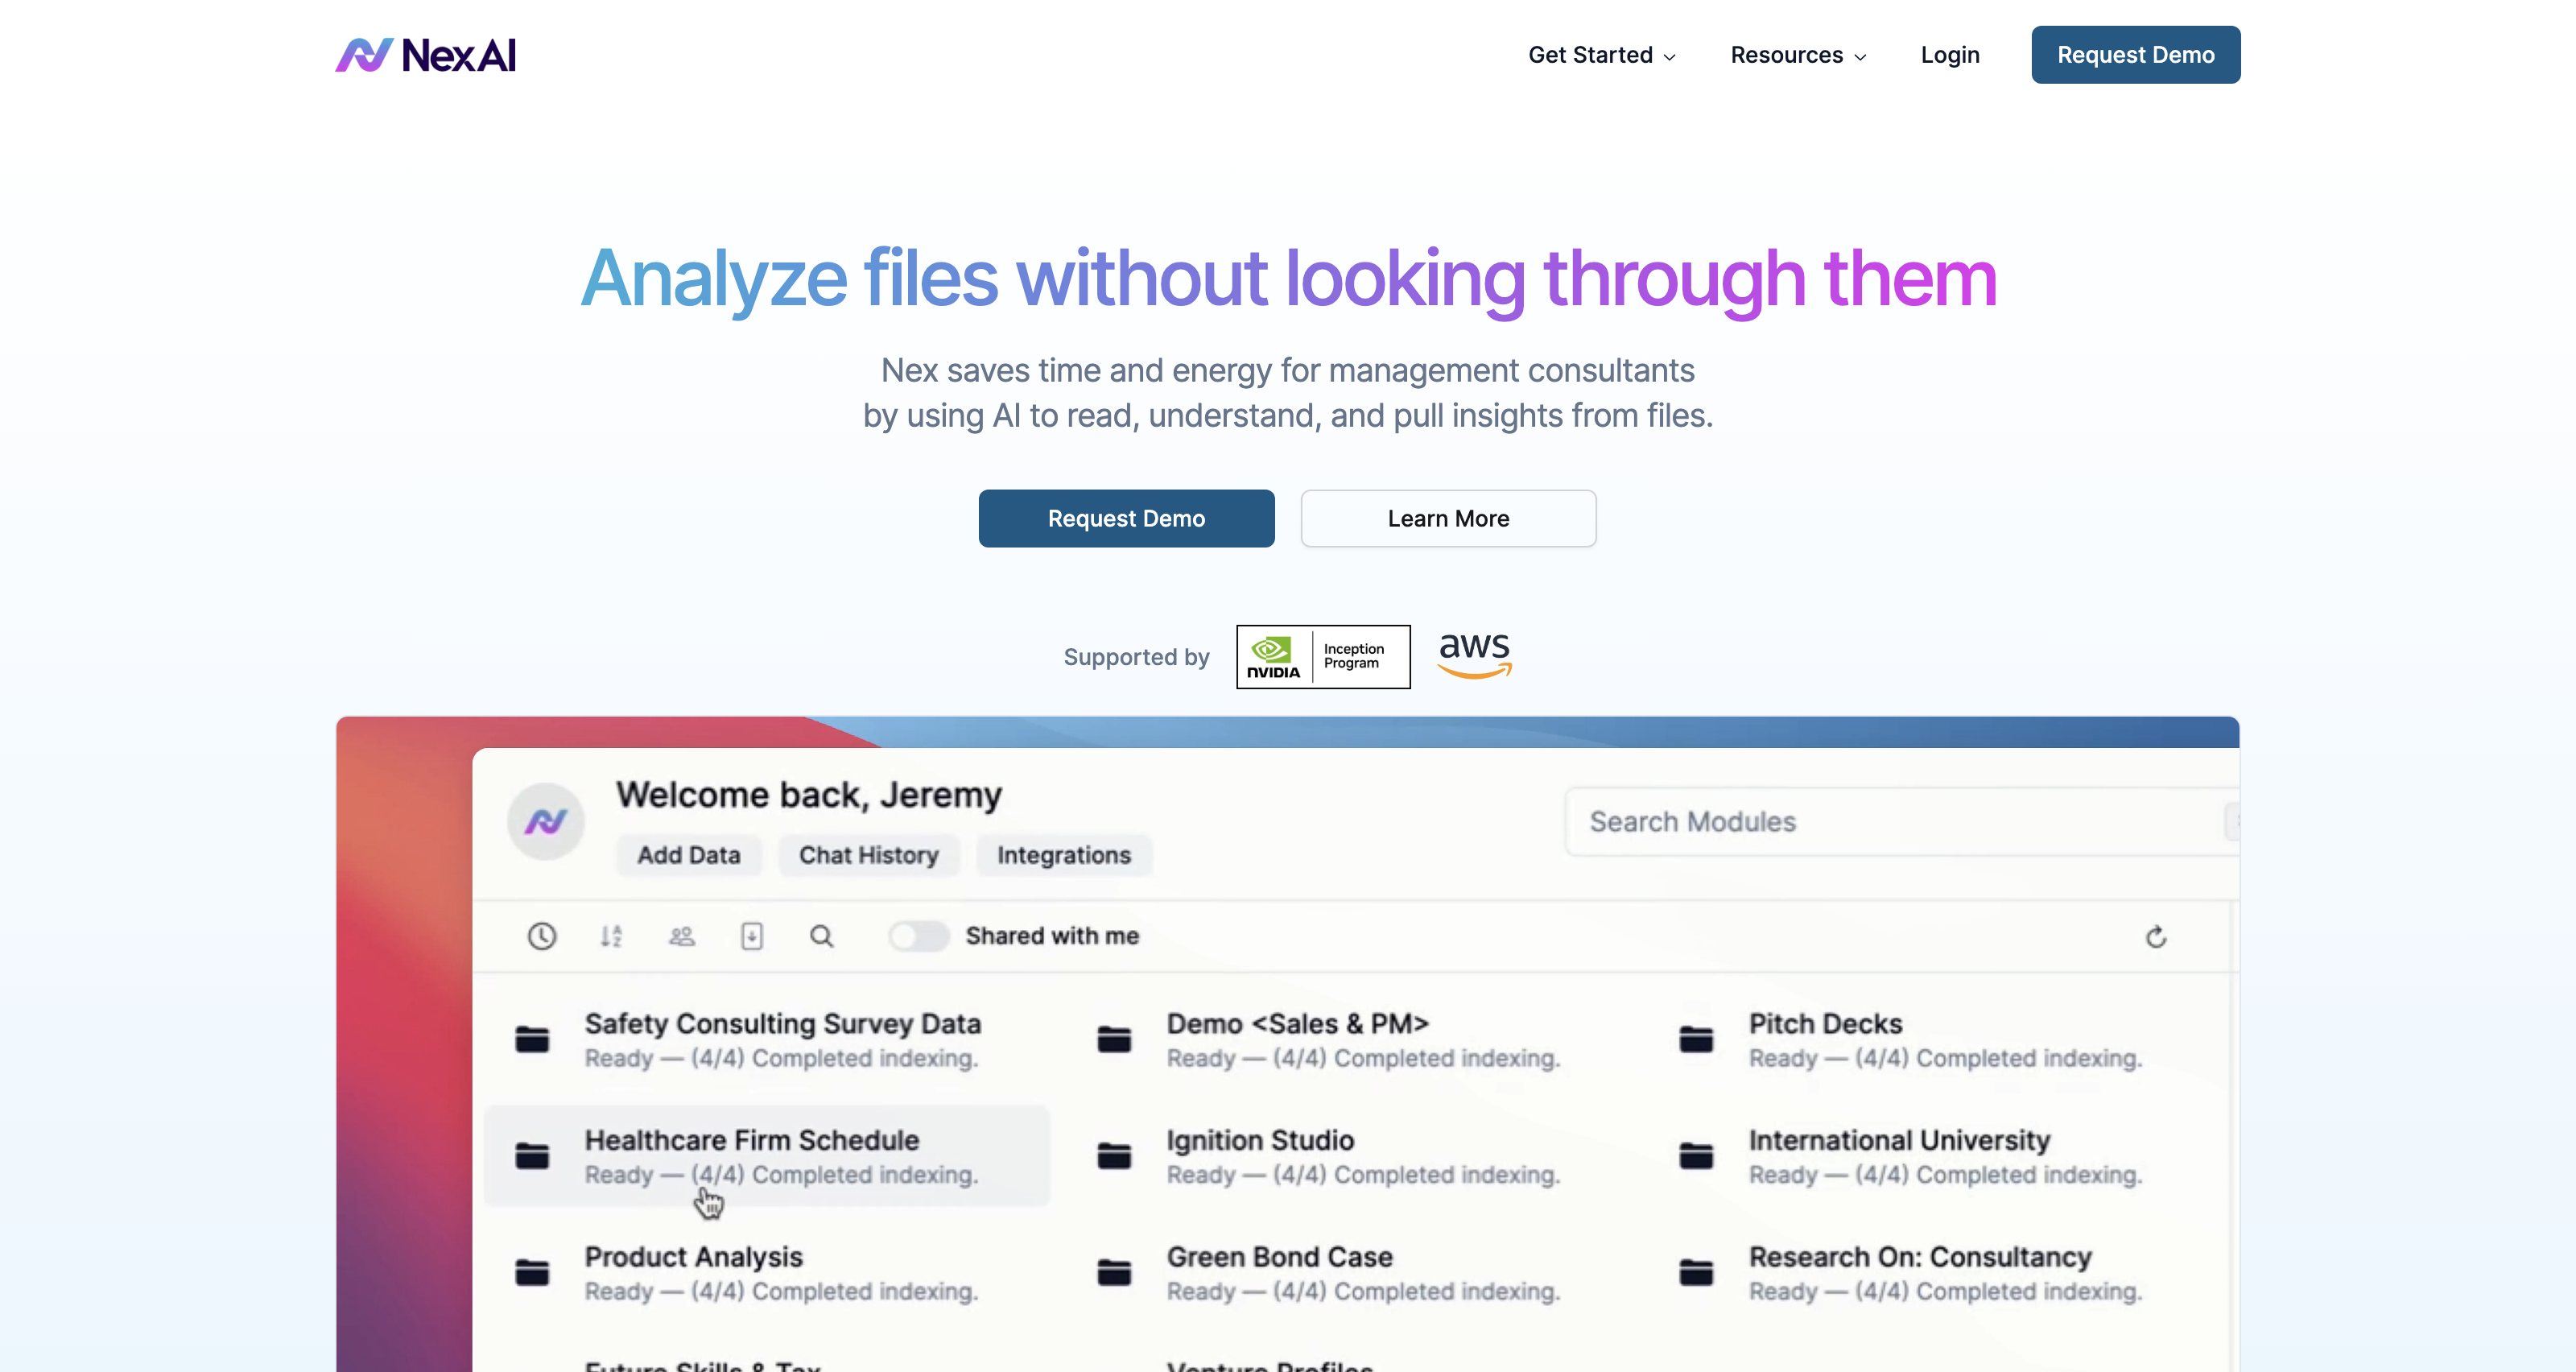Click the clock recent-history icon
Image resolution: width=2576 pixels, height=1372 pixels.
click(541, 936)
